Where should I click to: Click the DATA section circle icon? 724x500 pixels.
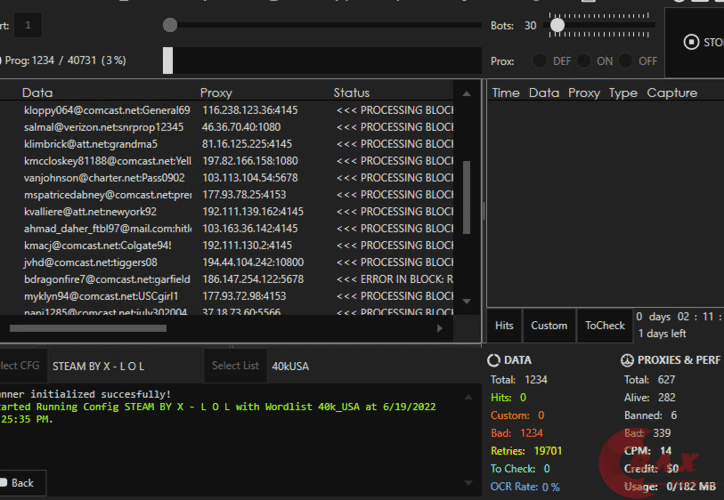(x=494, y=360)
